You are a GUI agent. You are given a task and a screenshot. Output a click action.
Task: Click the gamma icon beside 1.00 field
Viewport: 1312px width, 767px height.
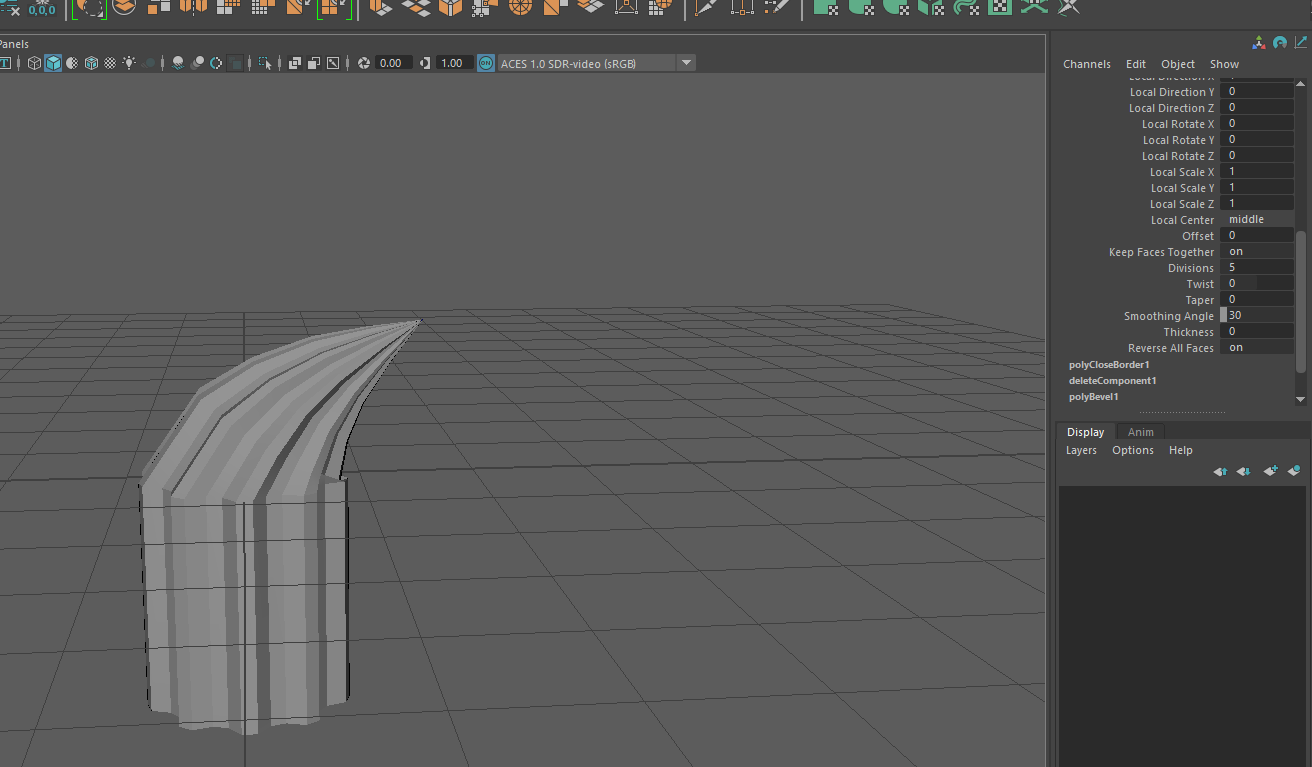click(425, 63)
